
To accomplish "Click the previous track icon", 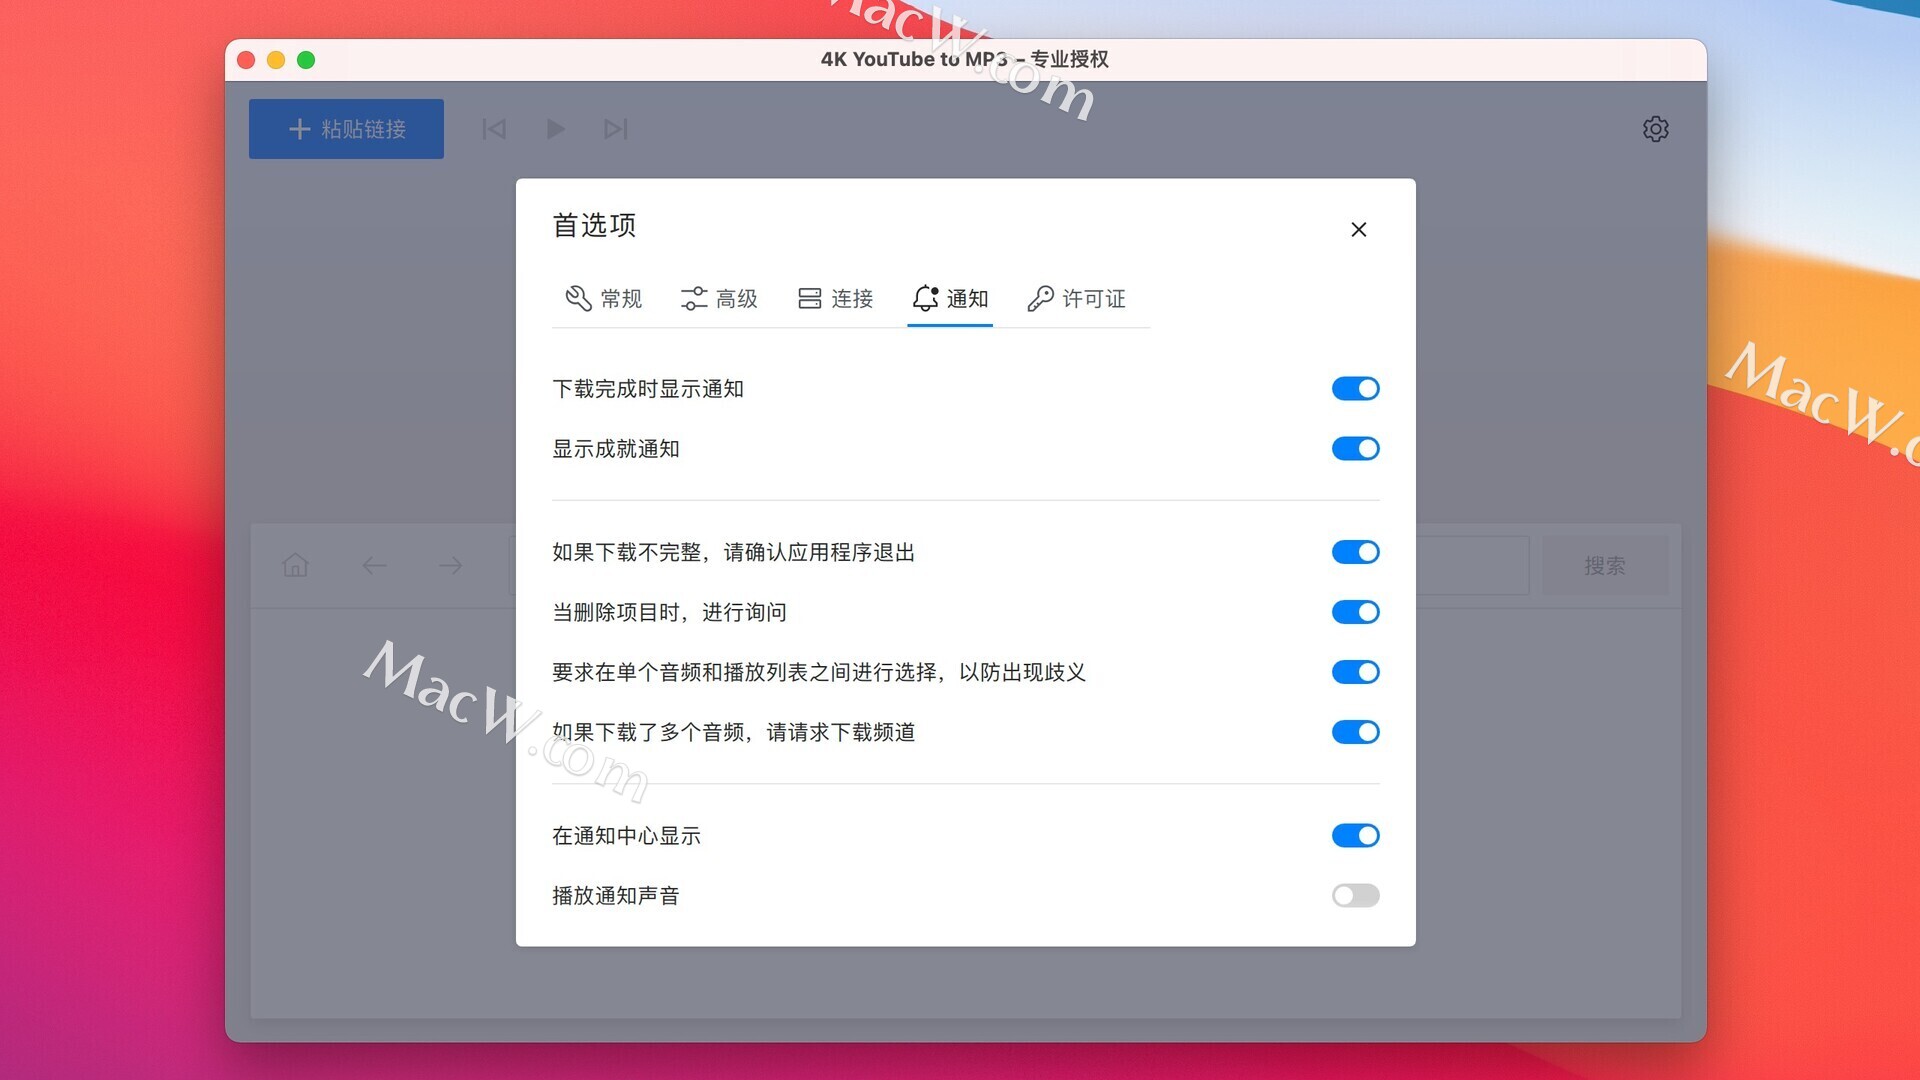I will click(494, 129).
